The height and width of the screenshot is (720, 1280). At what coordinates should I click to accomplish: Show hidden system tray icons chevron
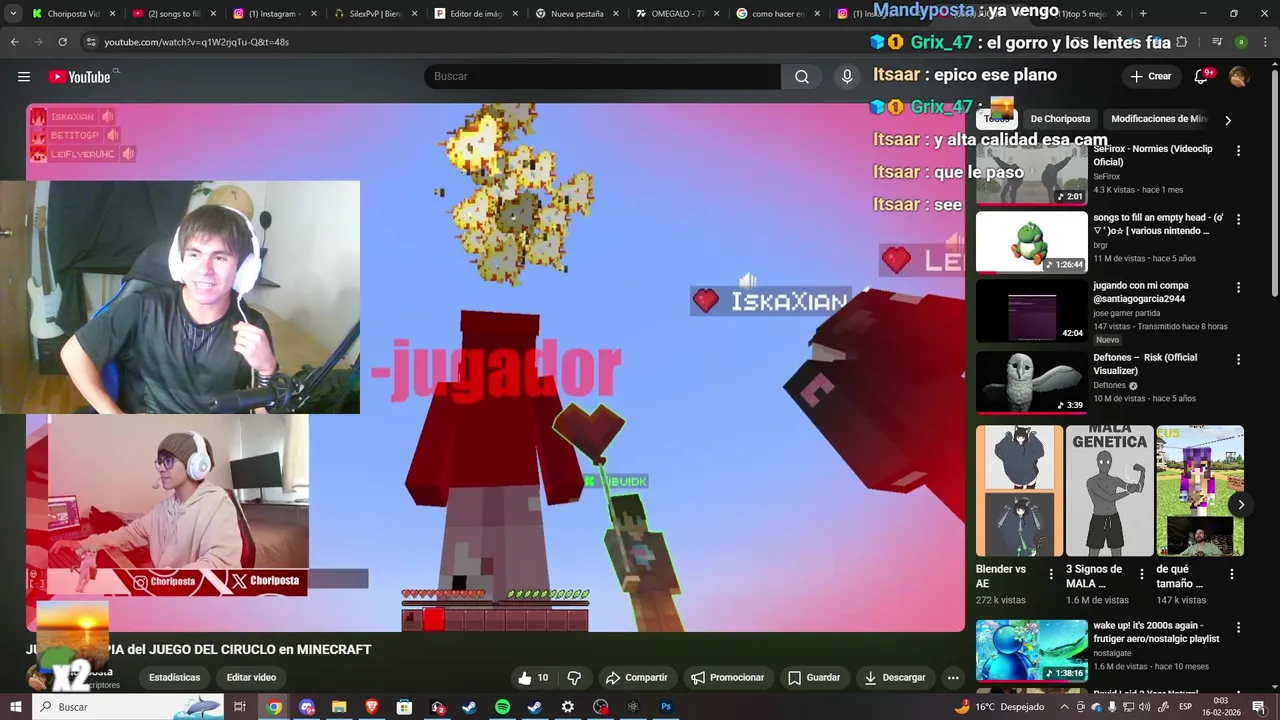[1065, 707]
